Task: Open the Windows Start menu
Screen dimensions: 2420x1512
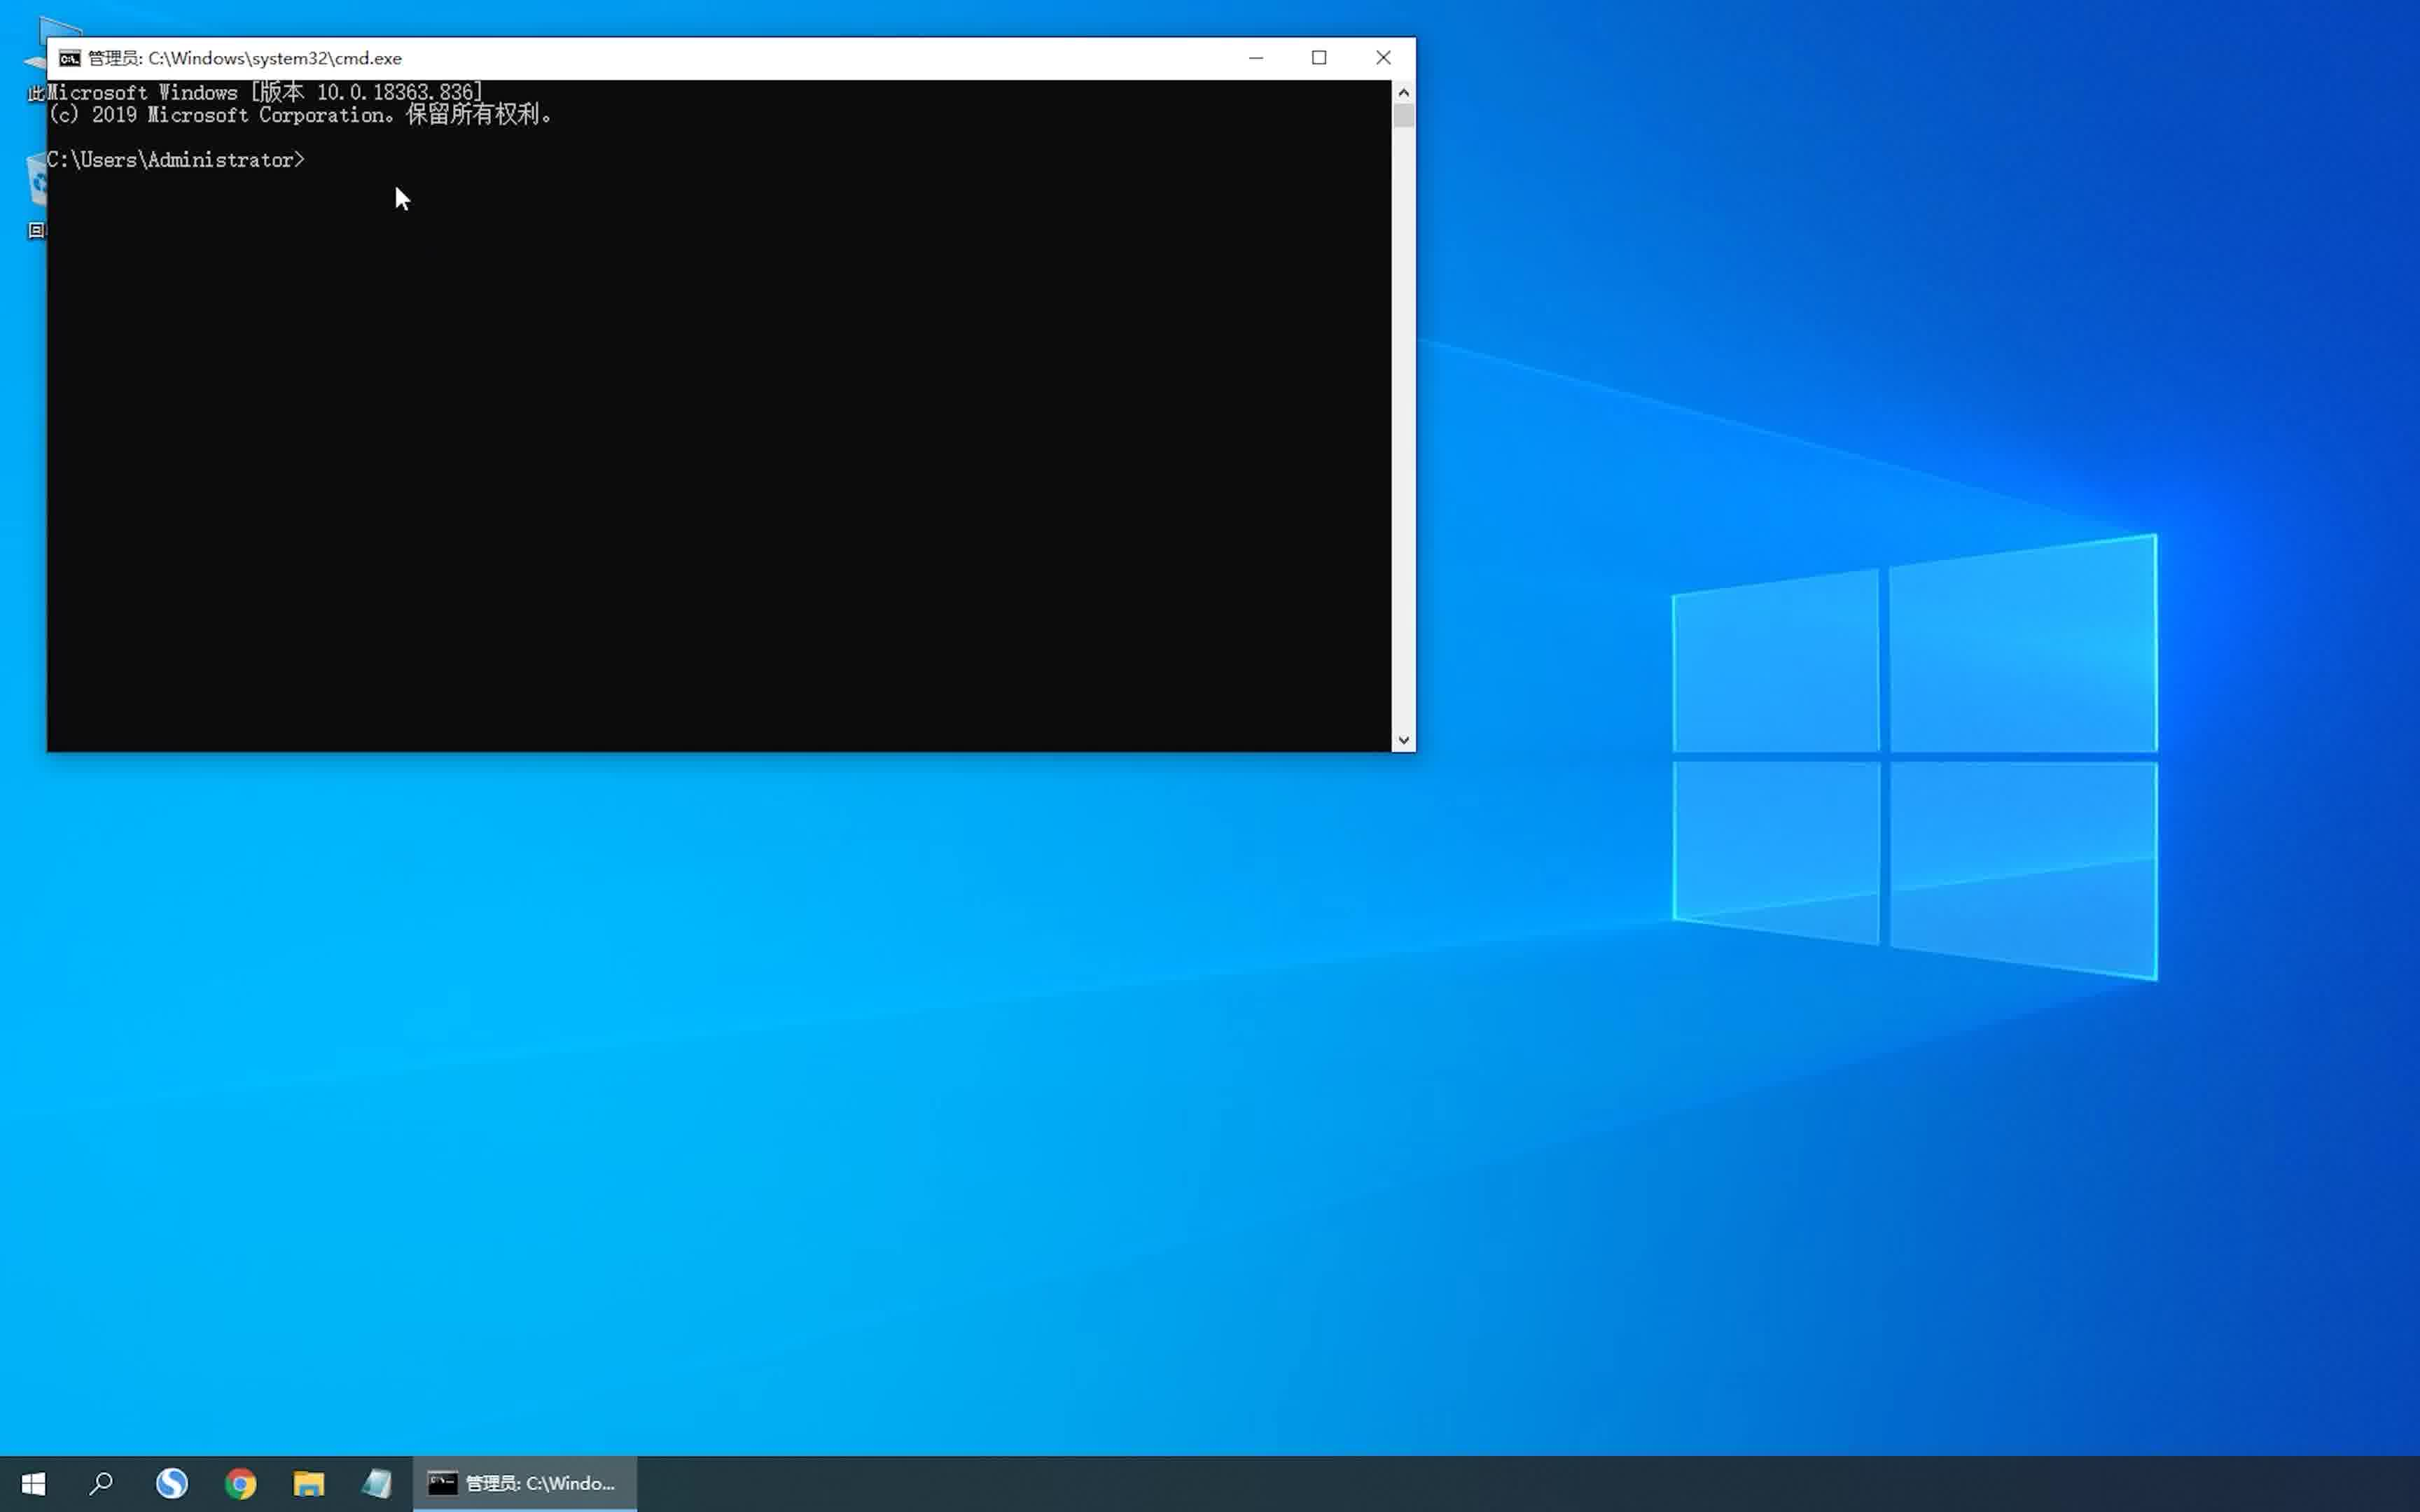Action: click(33, 1483)
